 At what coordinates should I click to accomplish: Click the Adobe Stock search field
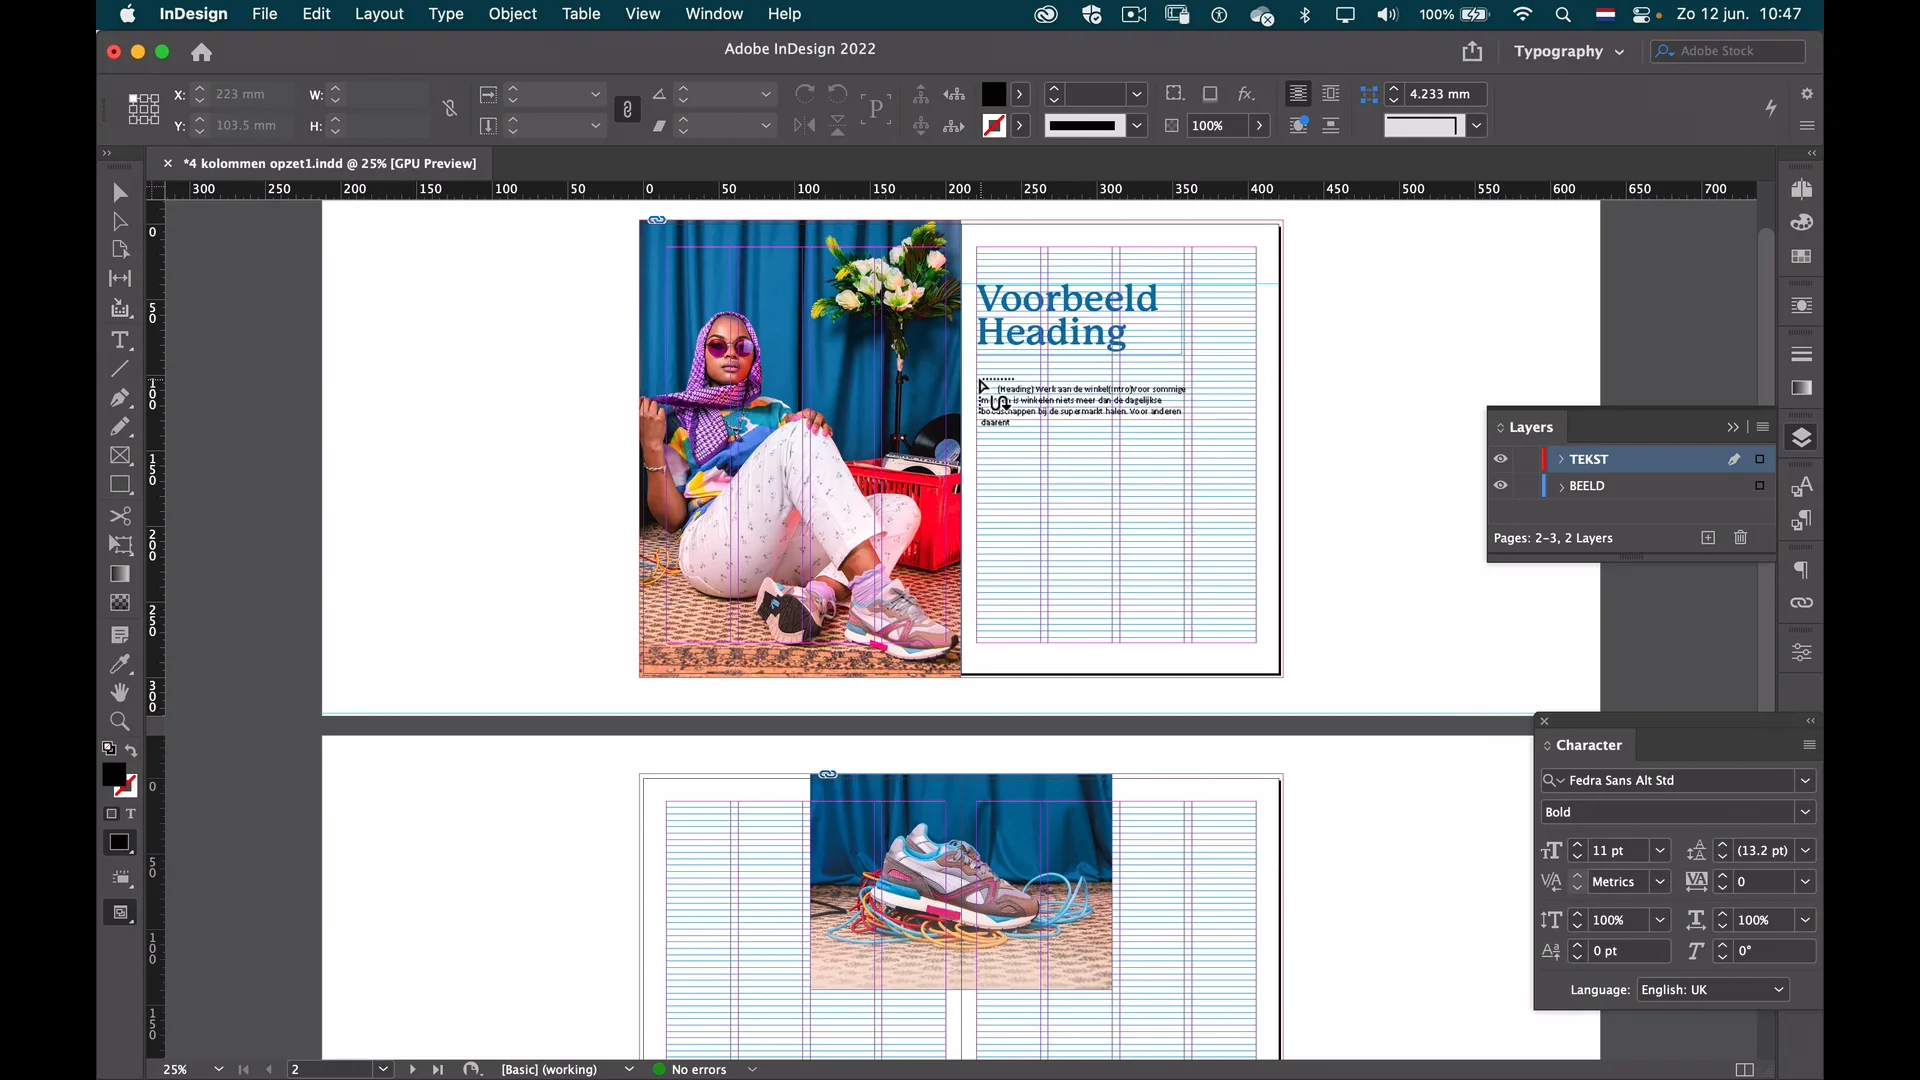pyautogui.click(x=1728, y=51)
